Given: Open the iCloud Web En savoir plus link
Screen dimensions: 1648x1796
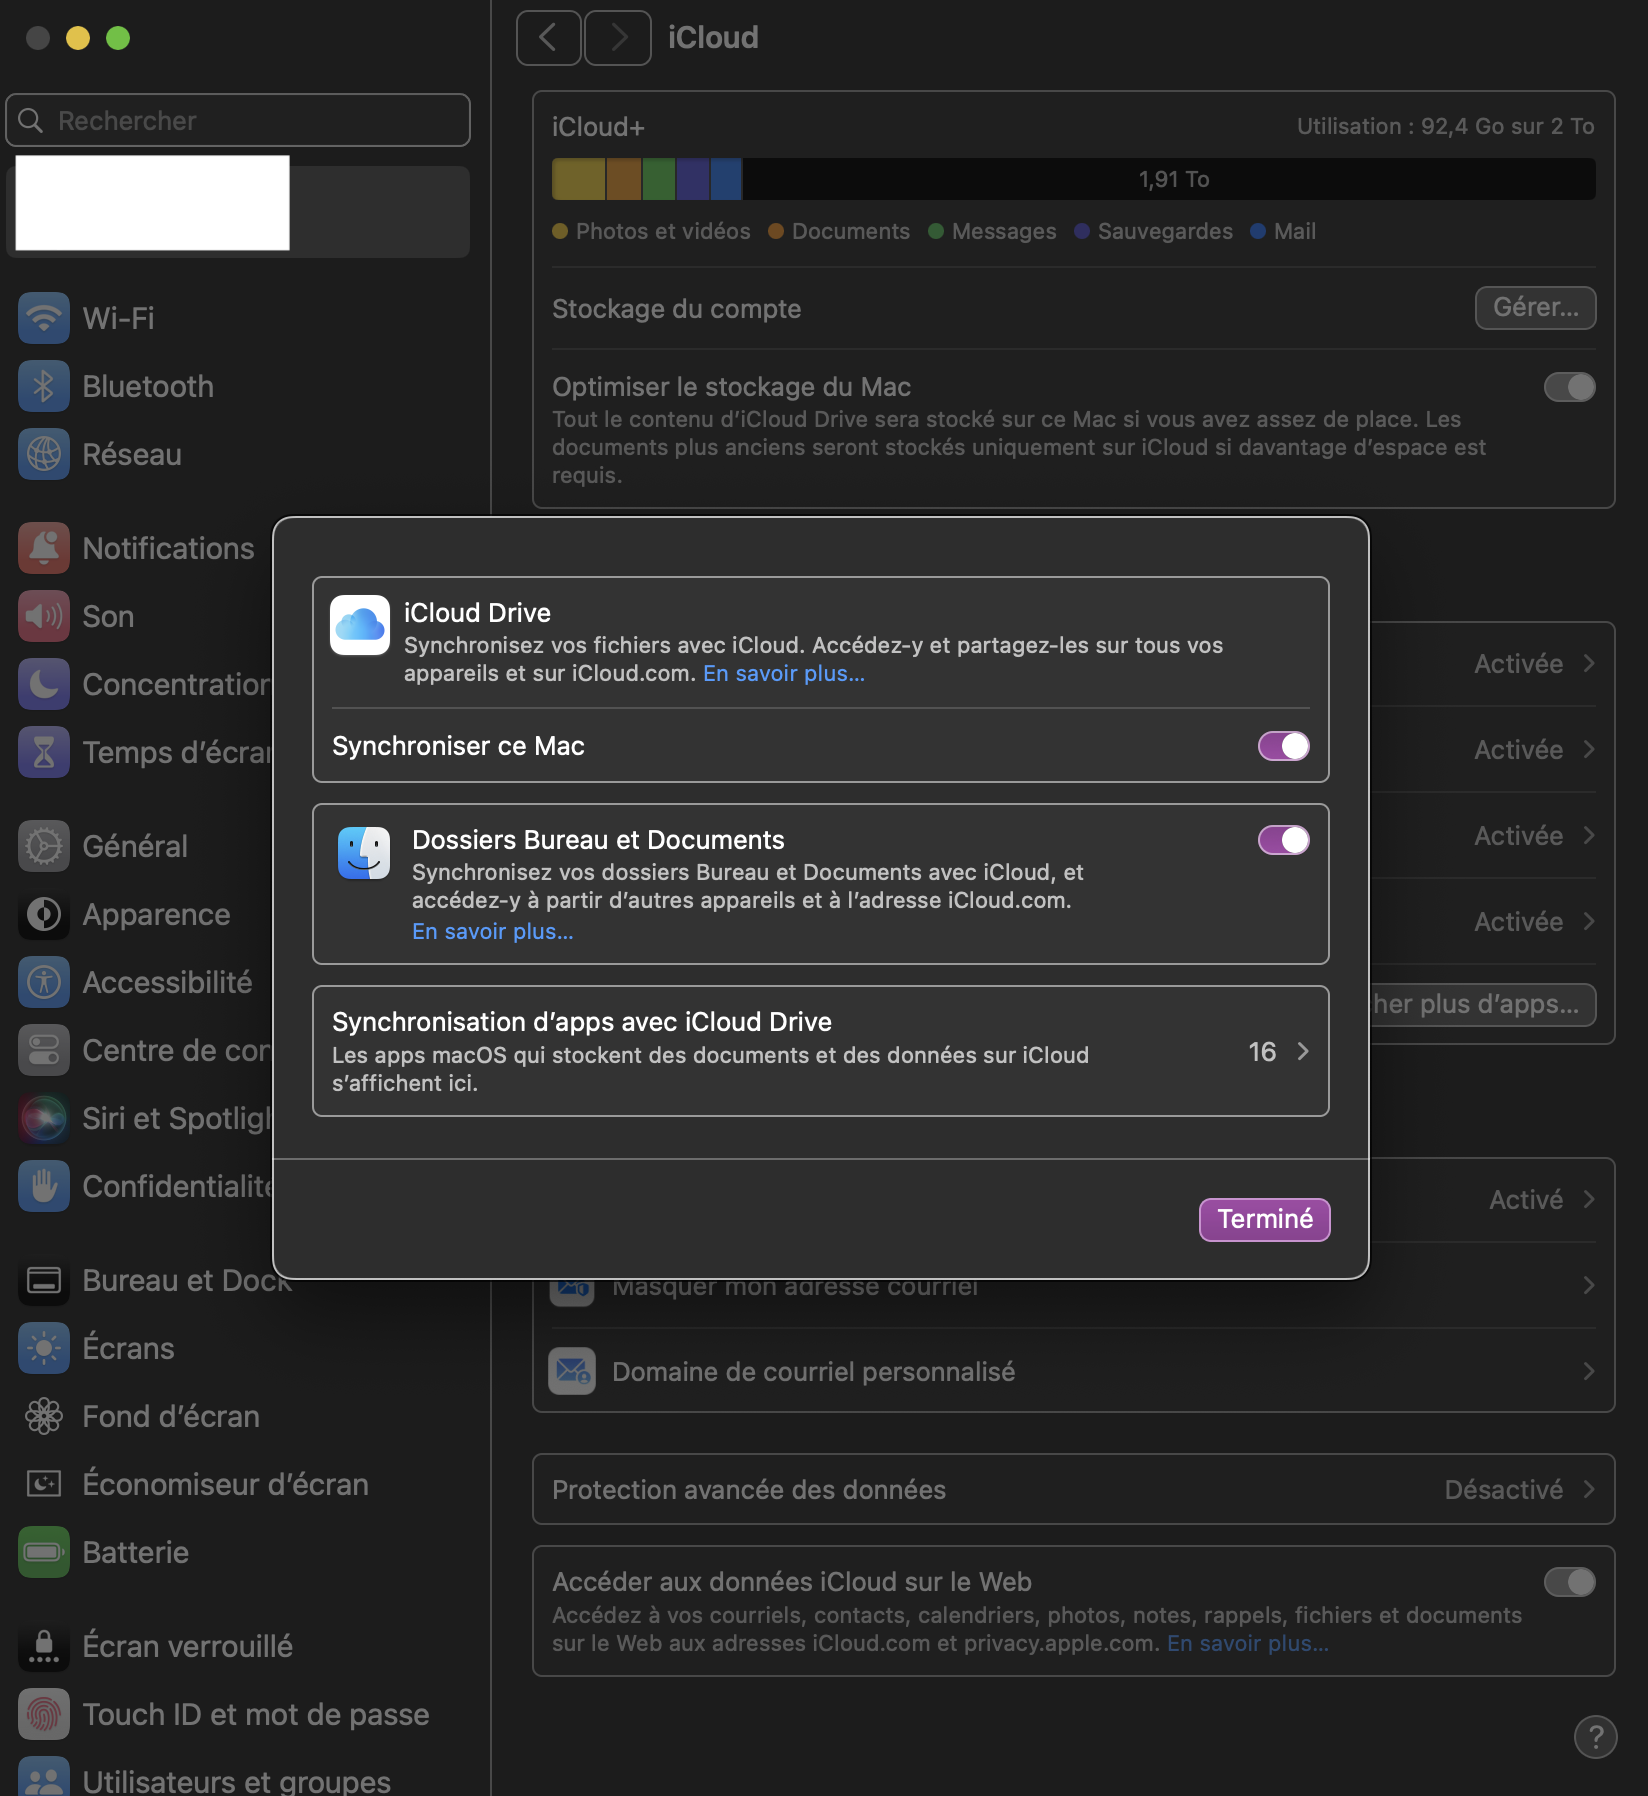Looking at the screenshot, I should 1248,1643.
